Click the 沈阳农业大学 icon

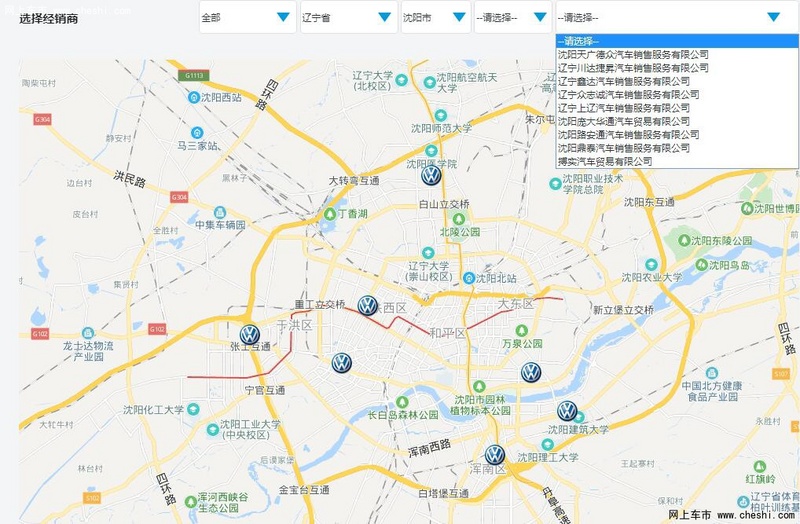651,265
